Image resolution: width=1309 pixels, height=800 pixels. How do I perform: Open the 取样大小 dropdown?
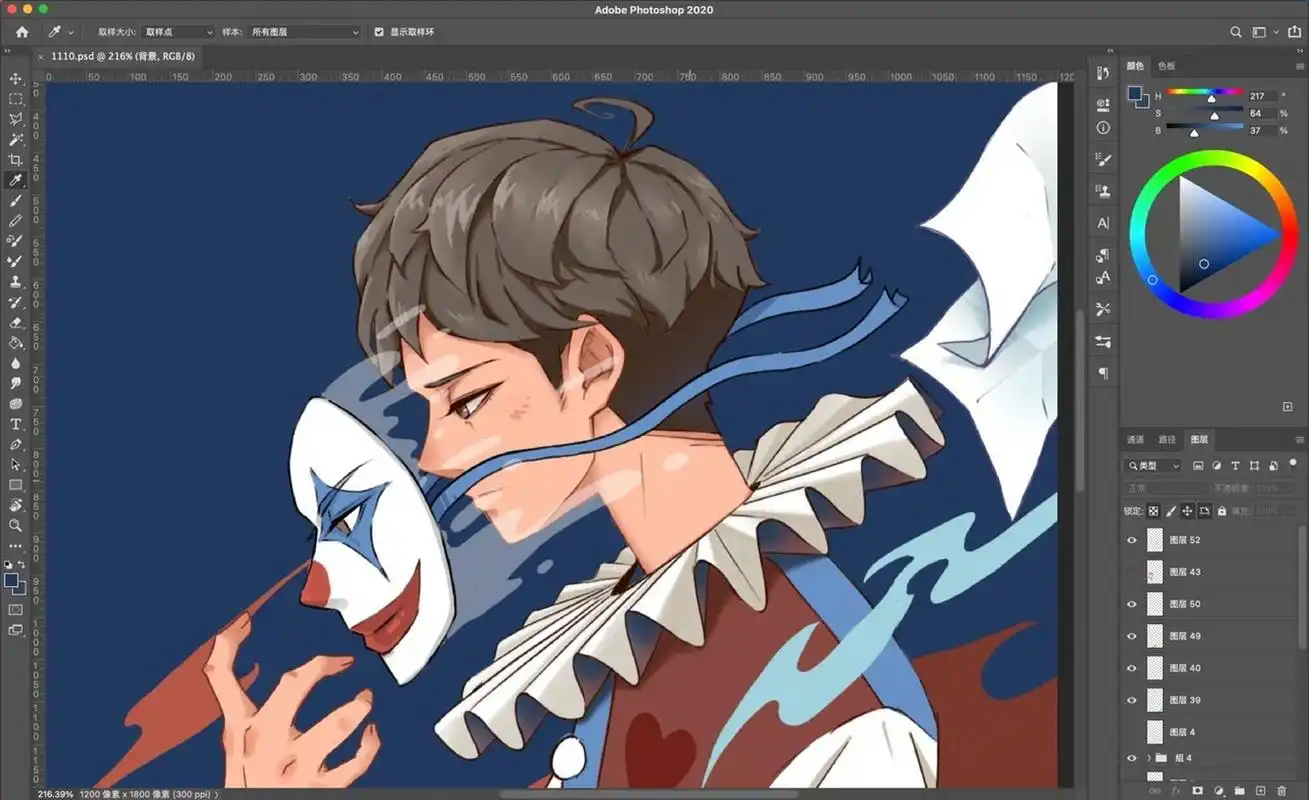[176, 32]
